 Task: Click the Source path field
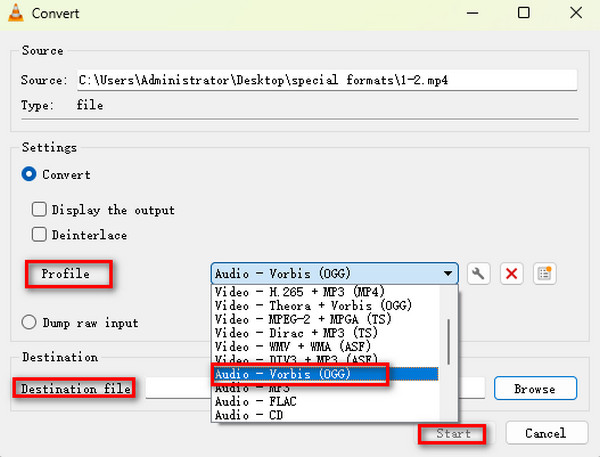pyautogui.click(x=327, y=80)
